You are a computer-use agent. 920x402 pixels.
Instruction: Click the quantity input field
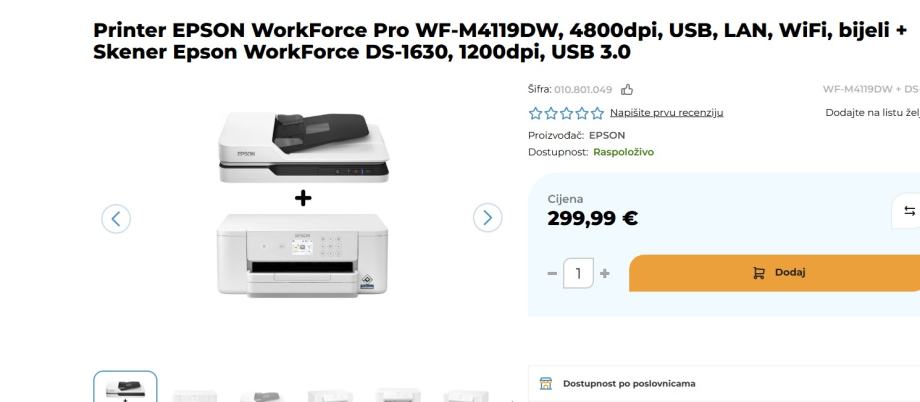pos(579,273)
